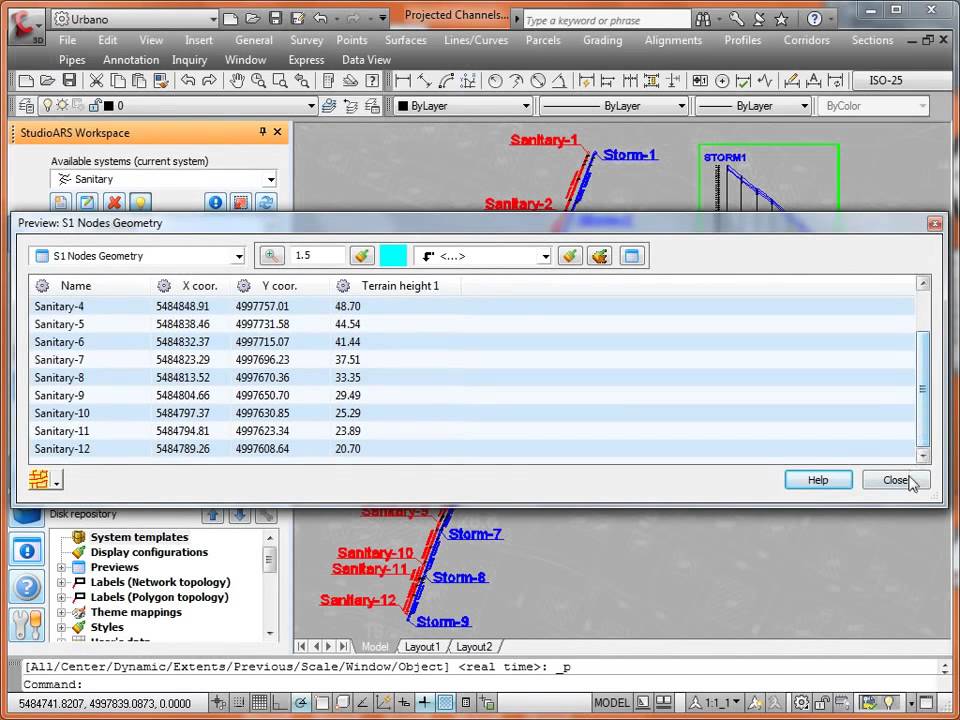This screenshot has width=960, height=720.
Task: Toggle Object Snap in status bar
Action: 322,703
